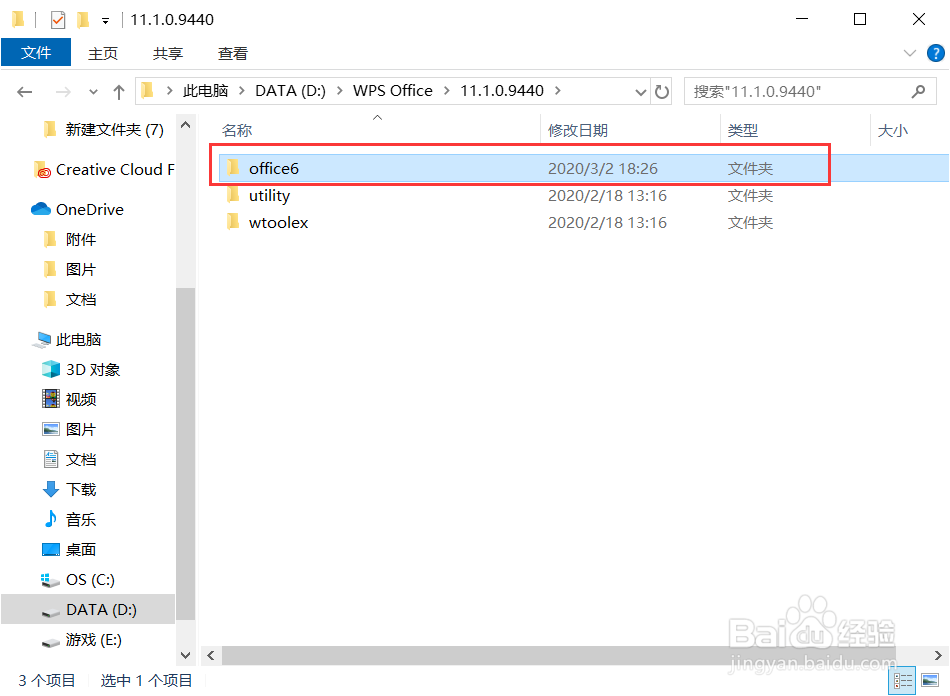
Task: Expand the ribbon with the chevron
Action: tap(909, 53)
